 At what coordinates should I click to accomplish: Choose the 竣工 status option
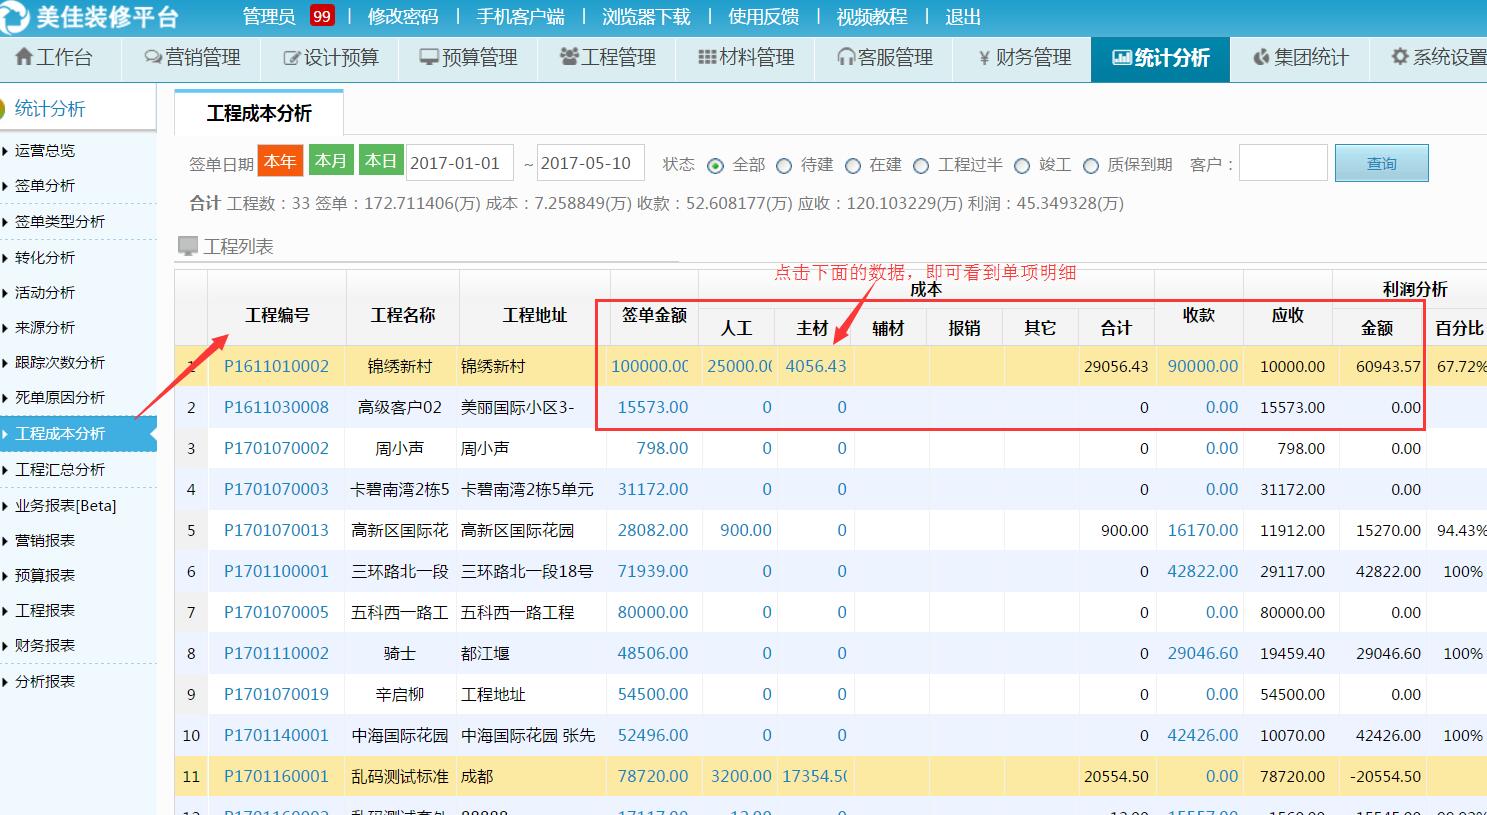tap(1021, 166)
